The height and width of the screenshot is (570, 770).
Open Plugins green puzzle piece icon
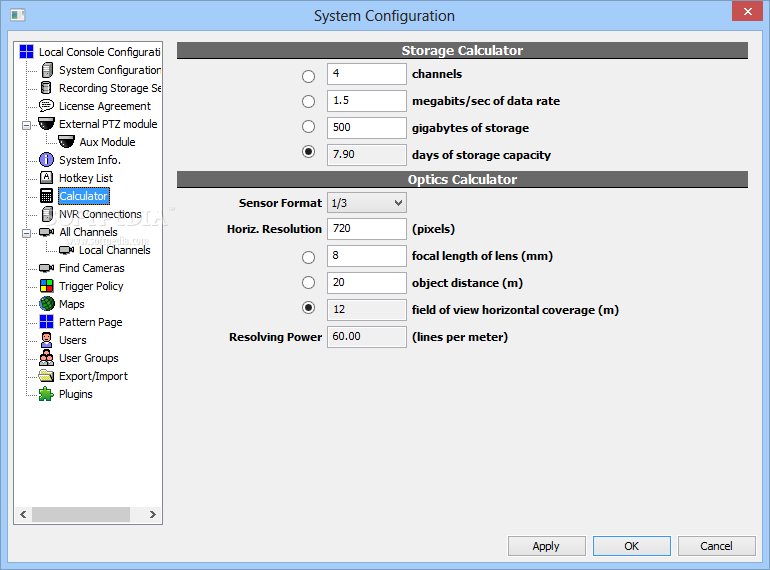point(46,394)
